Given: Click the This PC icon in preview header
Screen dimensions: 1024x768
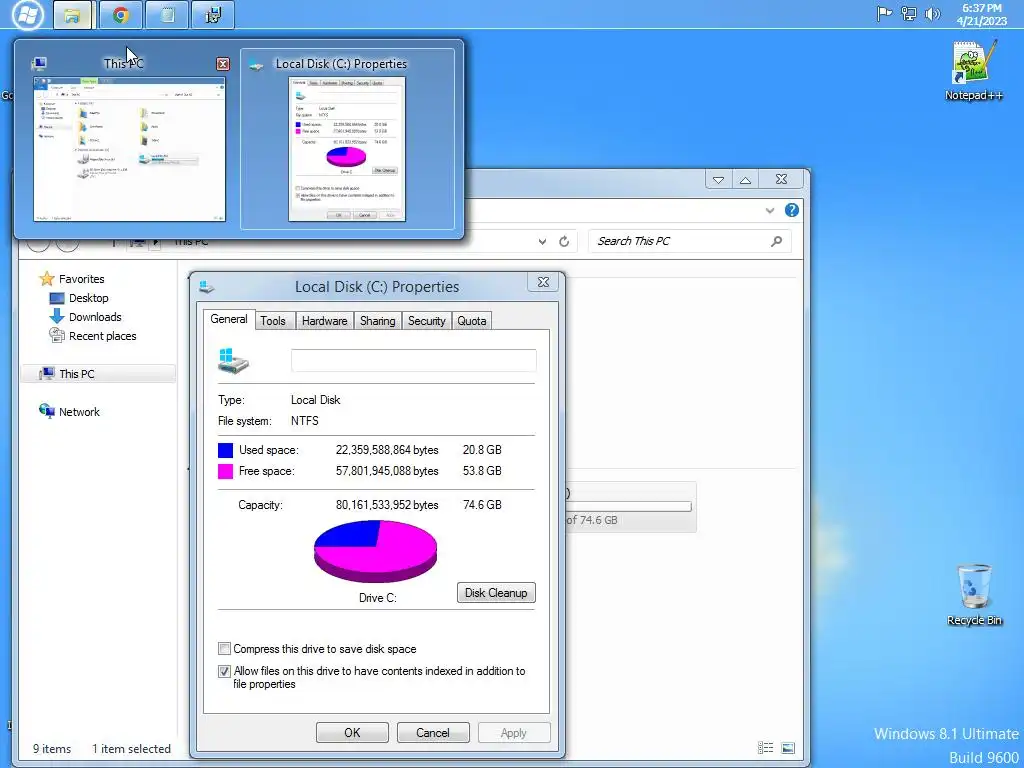Looking at the screenshot, I should coord(39,63).
